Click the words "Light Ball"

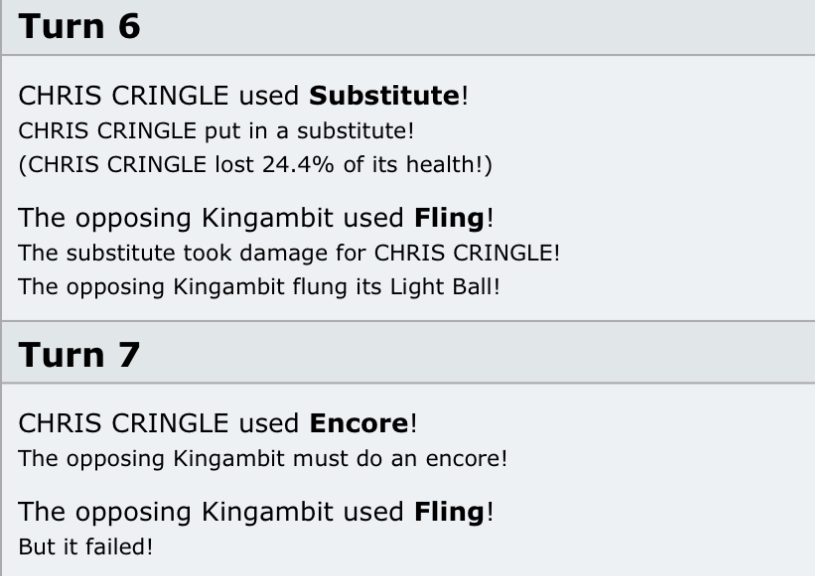tap(442, 287)
